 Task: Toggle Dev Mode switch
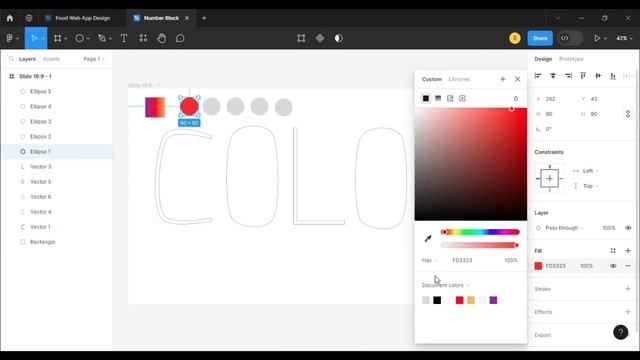pyautogui.click(x=570, y=38)
